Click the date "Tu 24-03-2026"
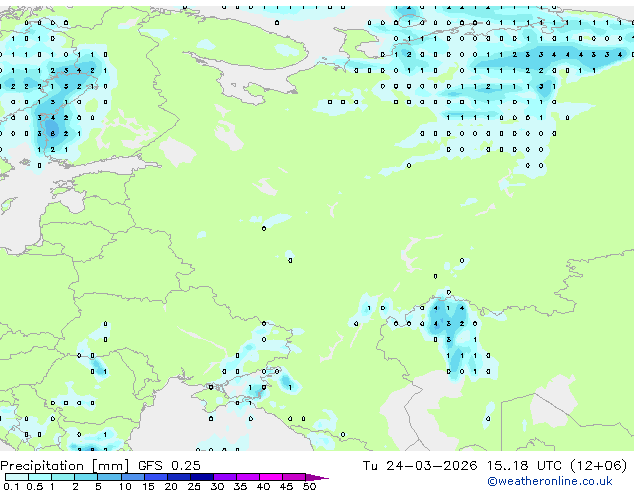The height and width of the screenshot is (490, 634). 420,466
